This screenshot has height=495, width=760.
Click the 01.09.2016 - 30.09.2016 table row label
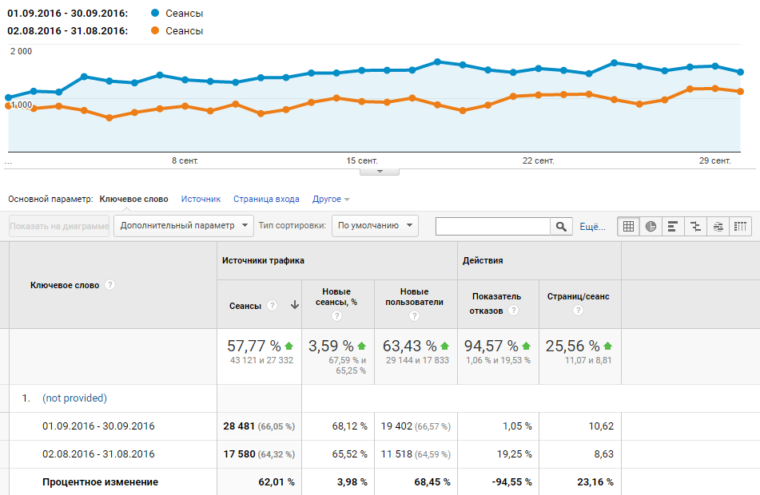[x=98, y=426]
